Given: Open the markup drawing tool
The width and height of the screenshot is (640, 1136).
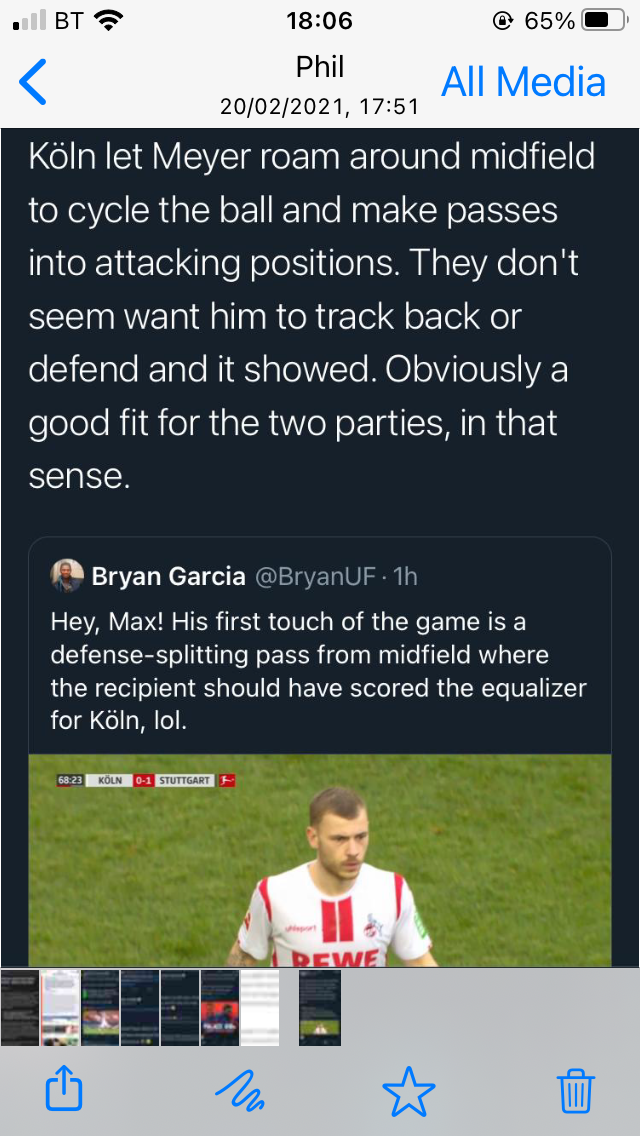Looking at the screenshot, I should (x=240, y=1088).
